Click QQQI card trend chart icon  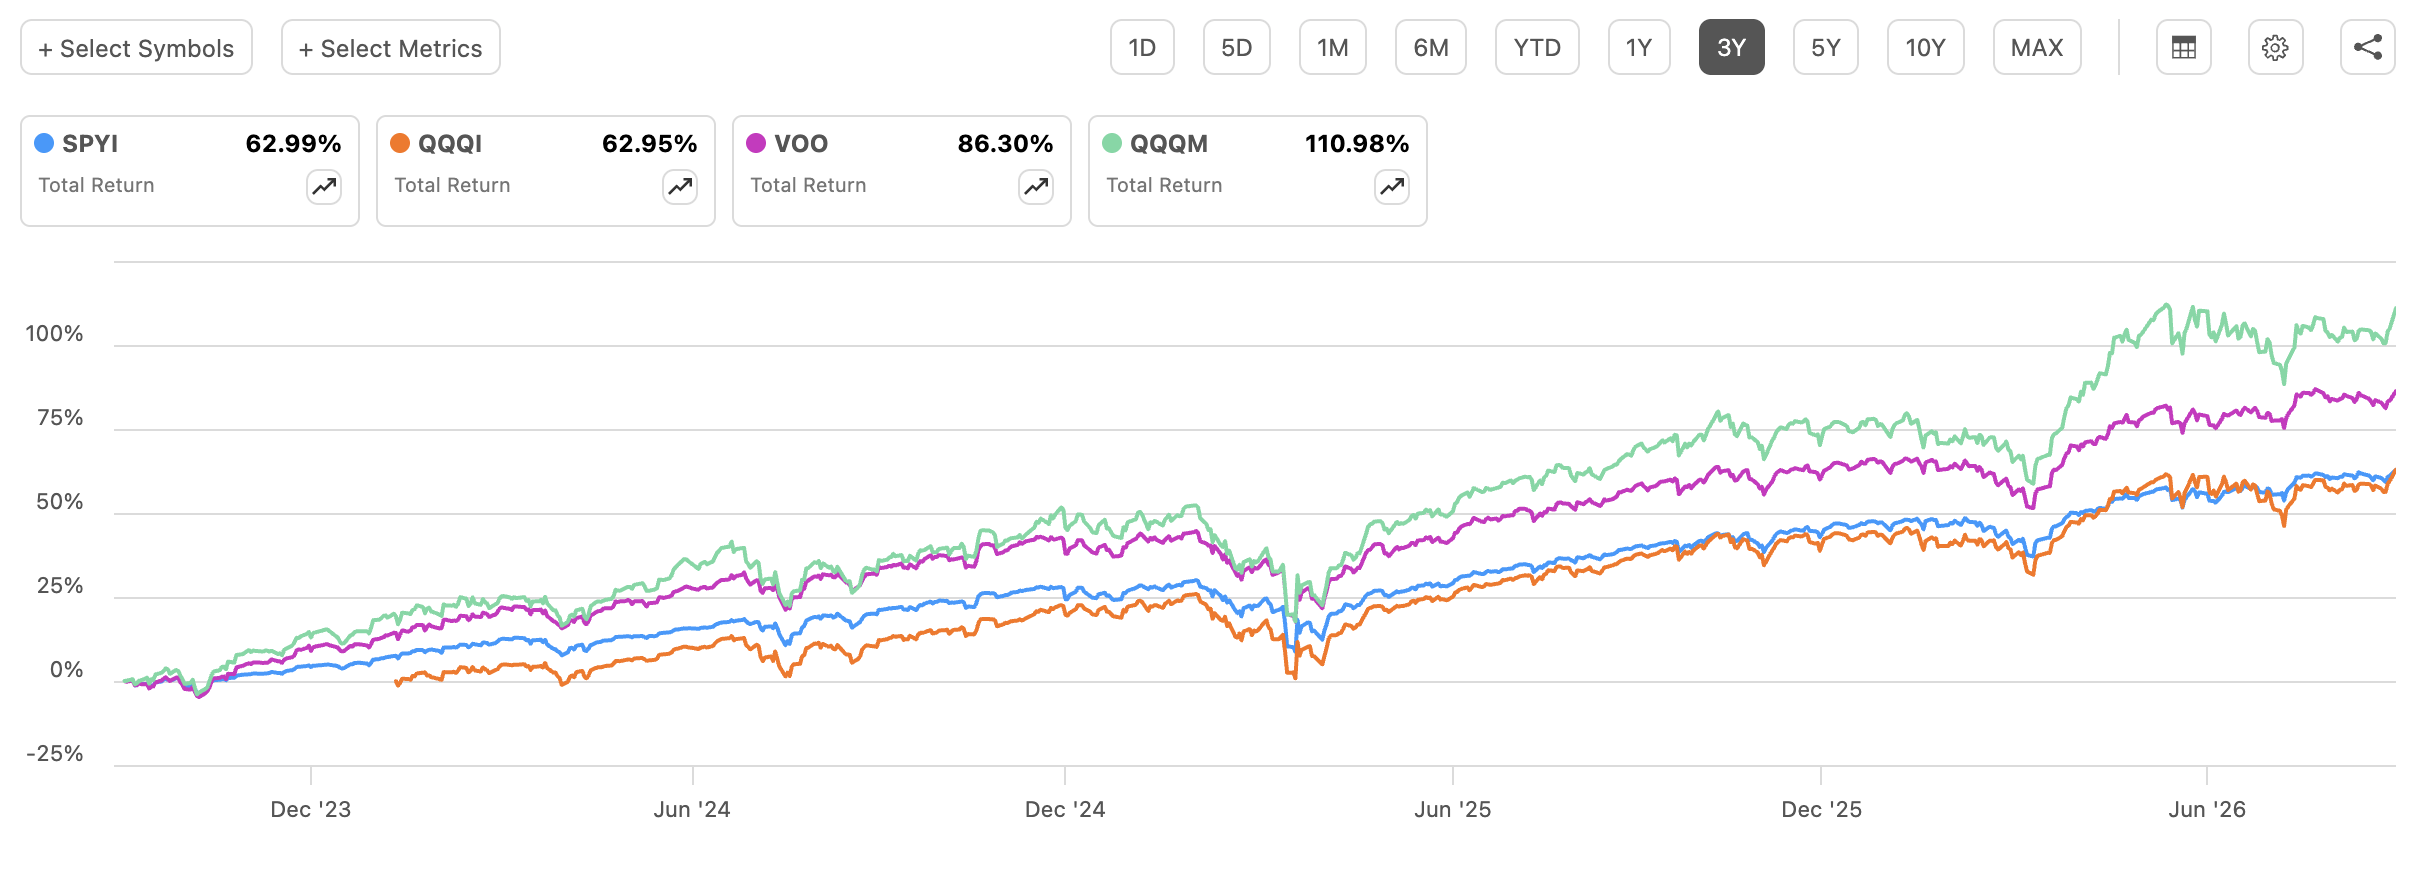click(x=680, y=186)
